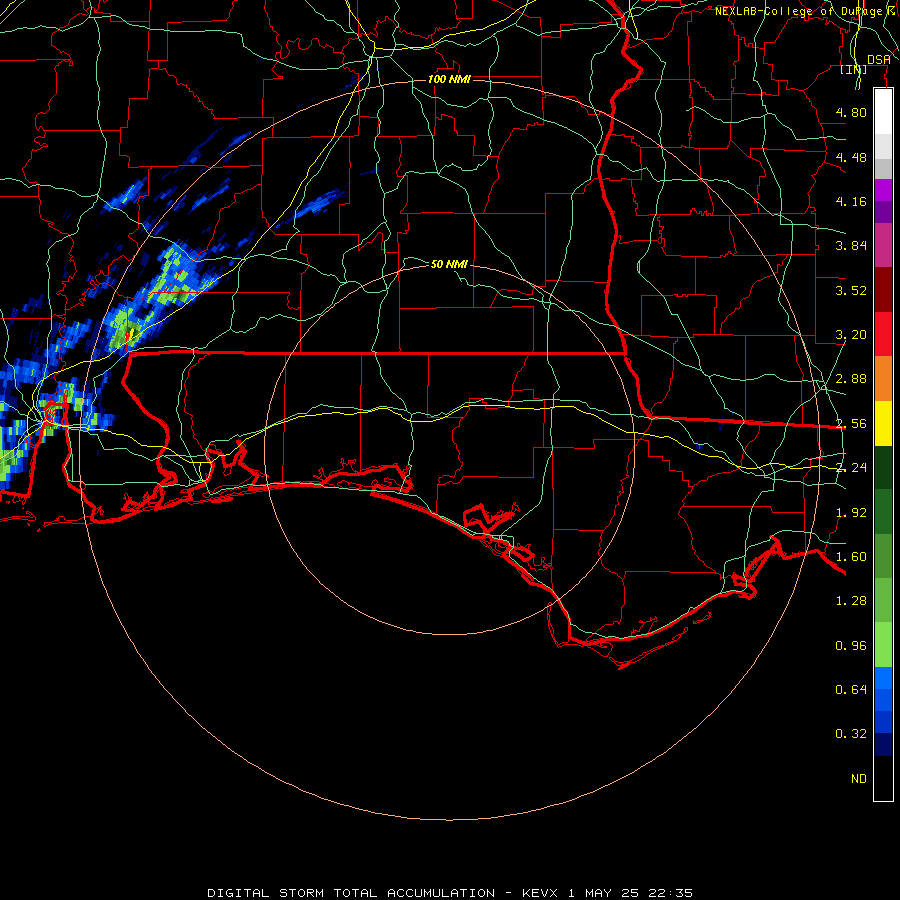Viewport: 900px width, 900px height.
Task: Click the 0.32 legend value
Action: click(x=851, y=734)
